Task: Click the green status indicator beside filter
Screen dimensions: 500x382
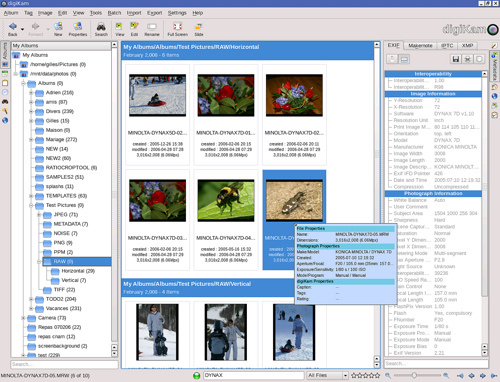Action: pyautogui.click(x=196, y=375)
